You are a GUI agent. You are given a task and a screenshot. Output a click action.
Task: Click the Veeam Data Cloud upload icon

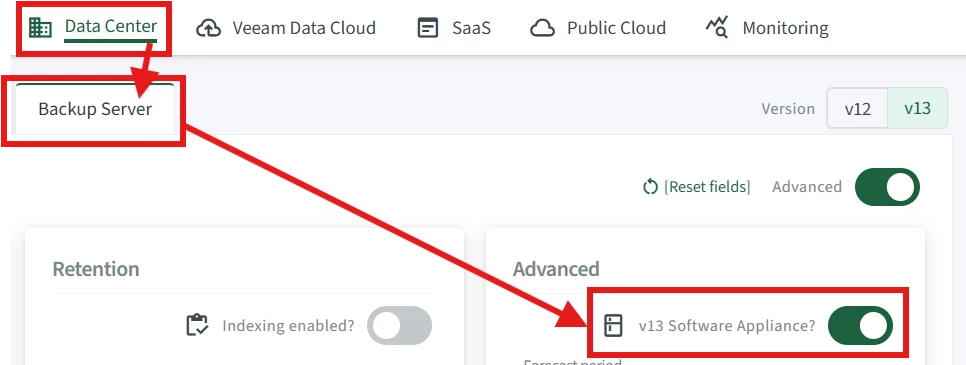tap(208, 28)
